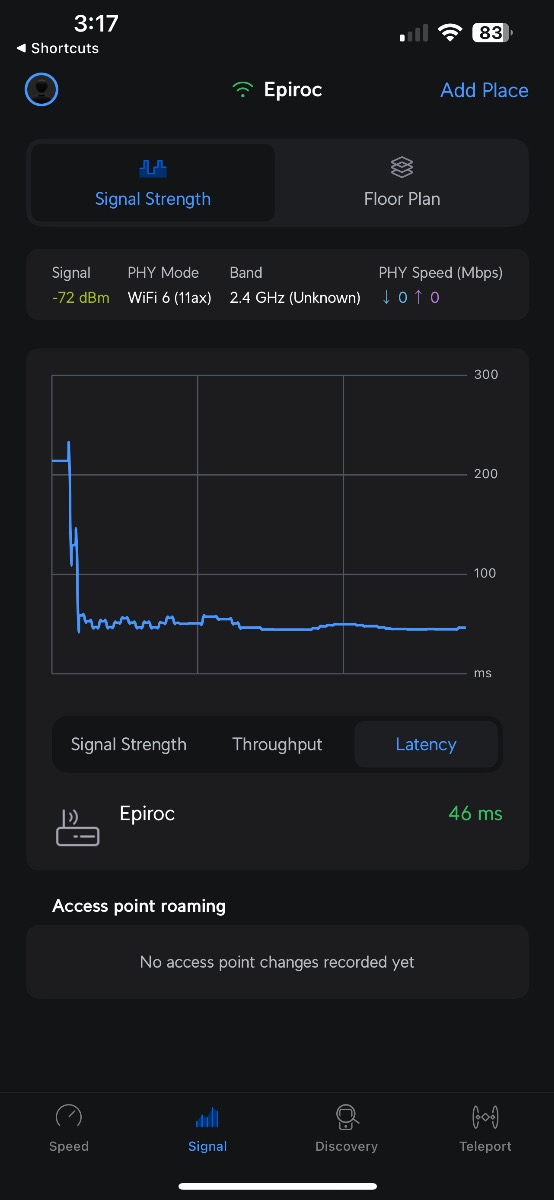Tap the 46 ms latency value
The height and width of the screenshot is (1200, 554).
(x=476, y=813)
